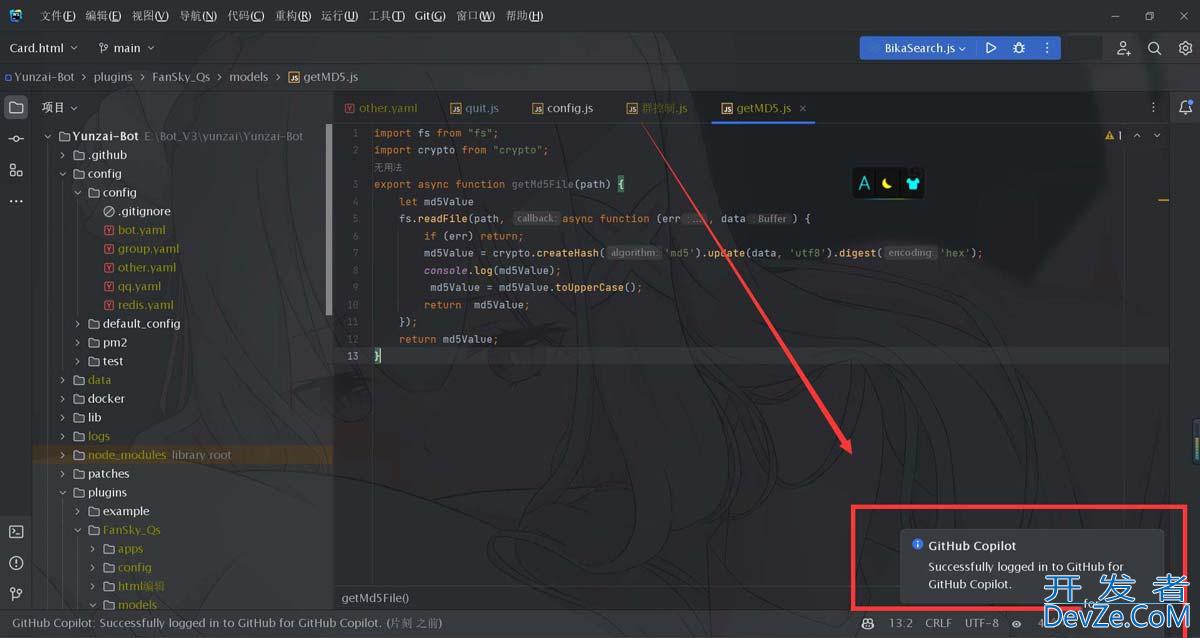Close the getMD5.js editor tab
The image size is (1200, 638).
coord(803,108)
